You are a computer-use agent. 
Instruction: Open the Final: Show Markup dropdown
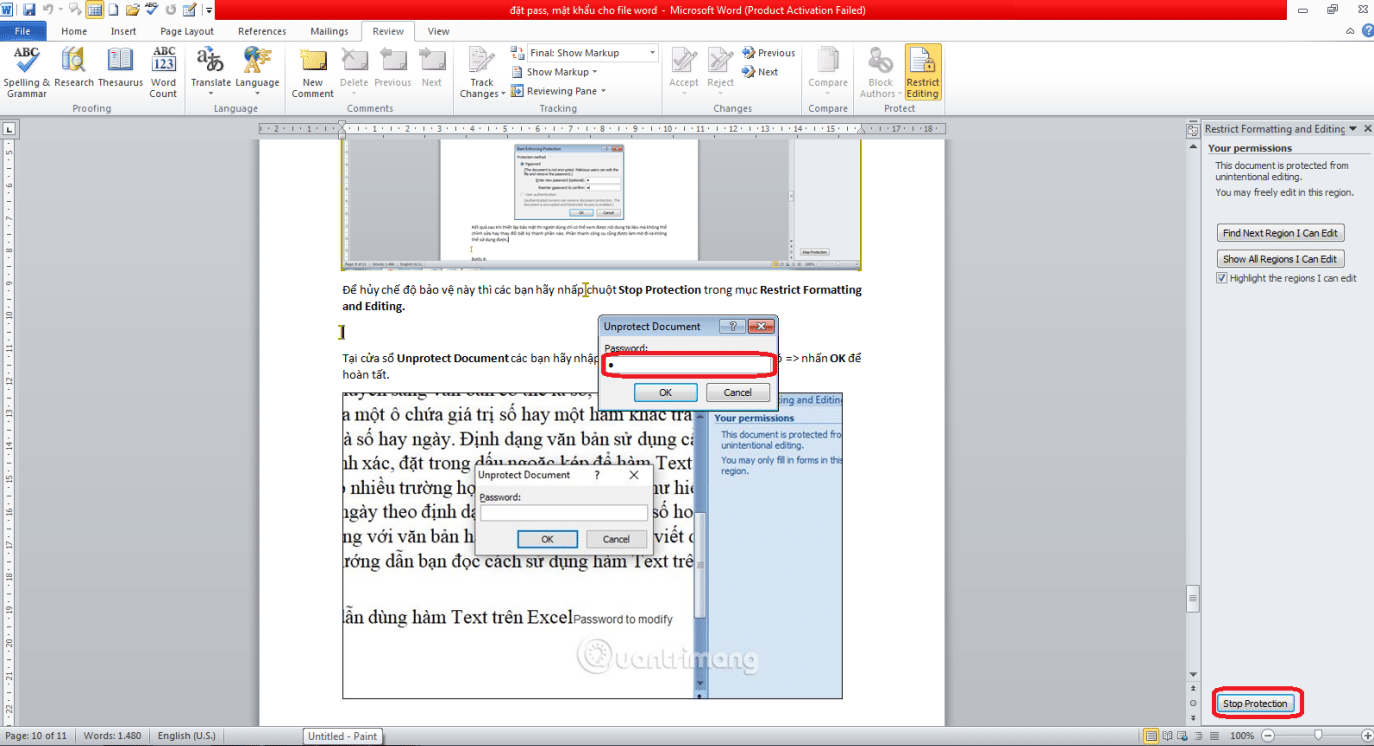(651, 53)
